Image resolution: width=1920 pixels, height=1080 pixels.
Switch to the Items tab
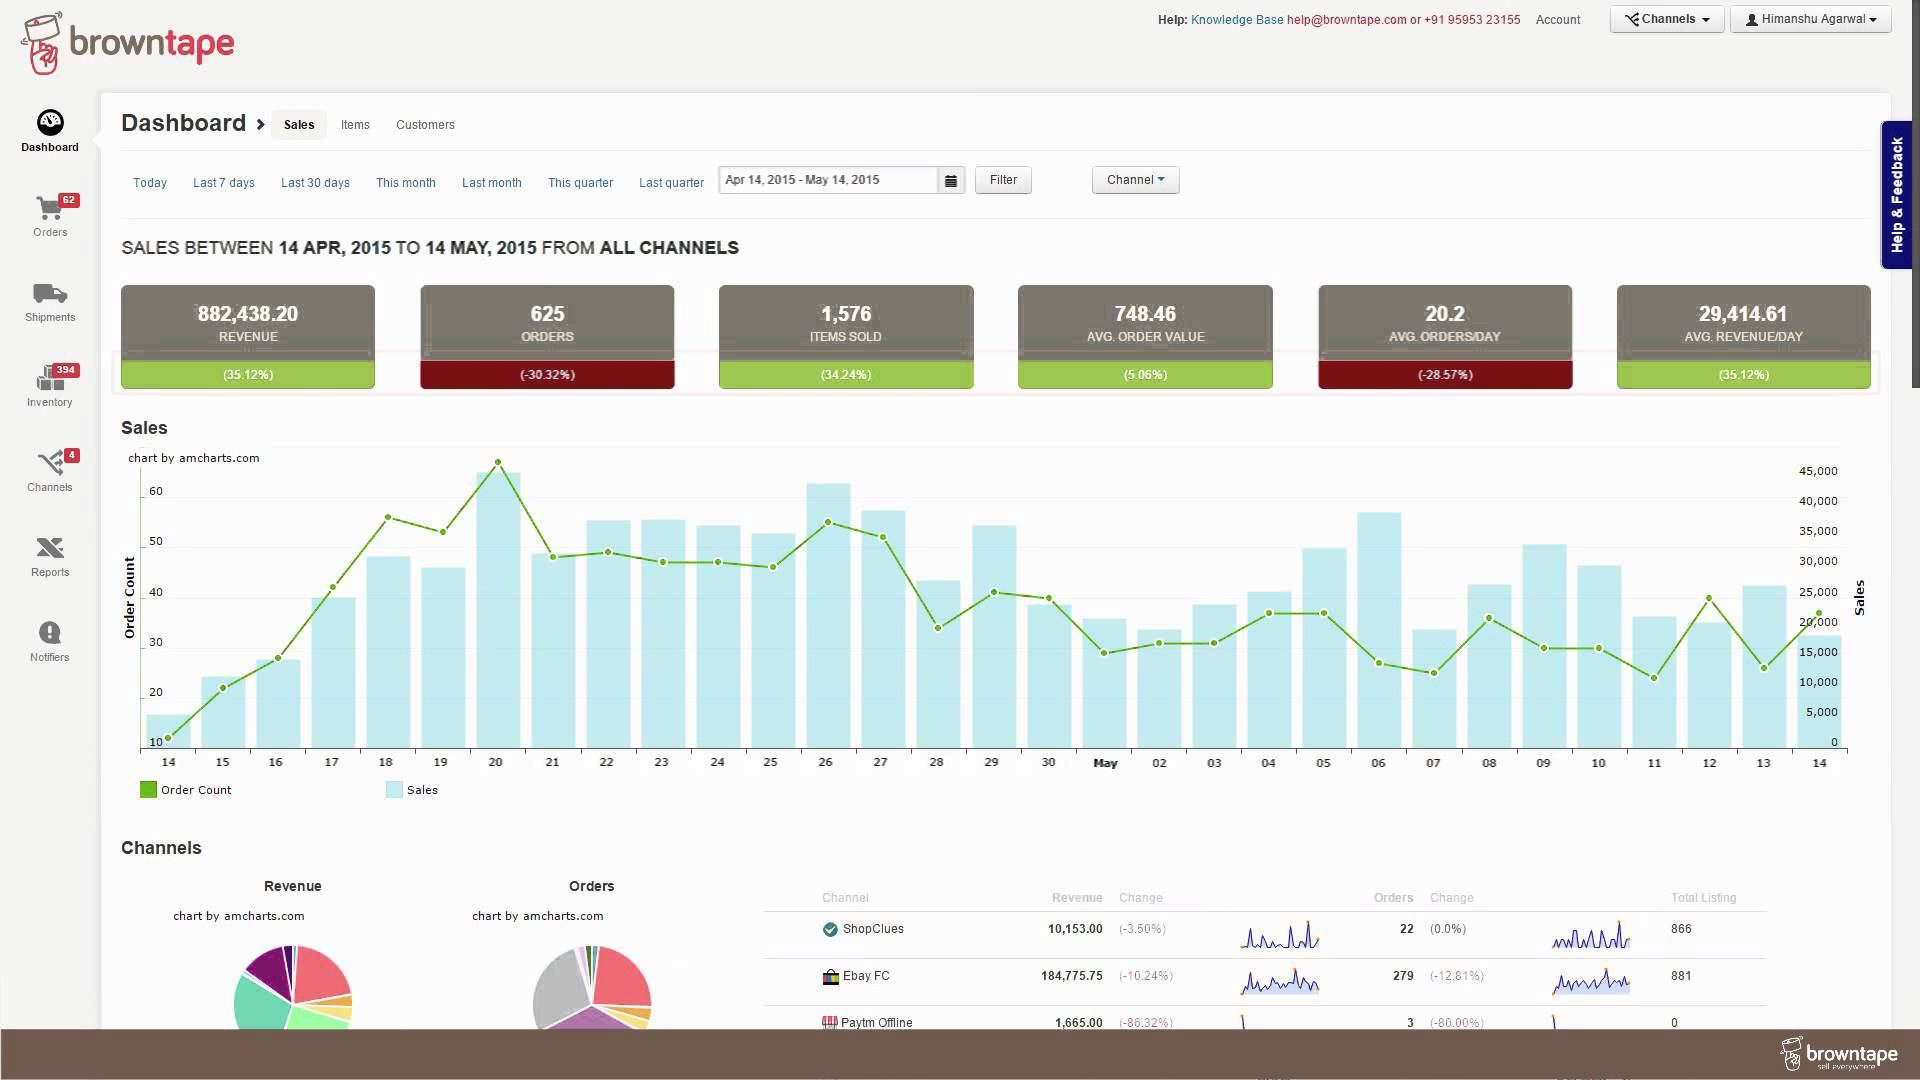(x=355, y=125)
